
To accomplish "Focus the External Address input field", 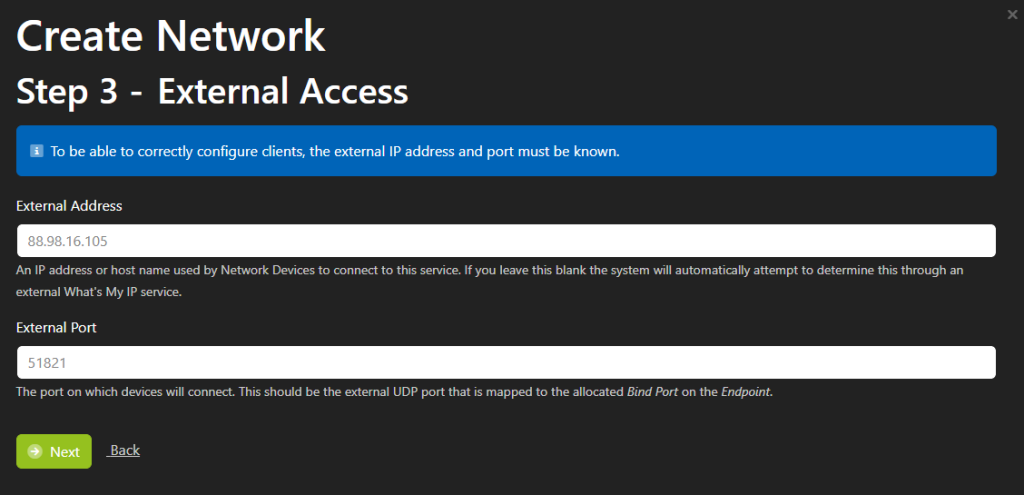I will tap(506, 241).
